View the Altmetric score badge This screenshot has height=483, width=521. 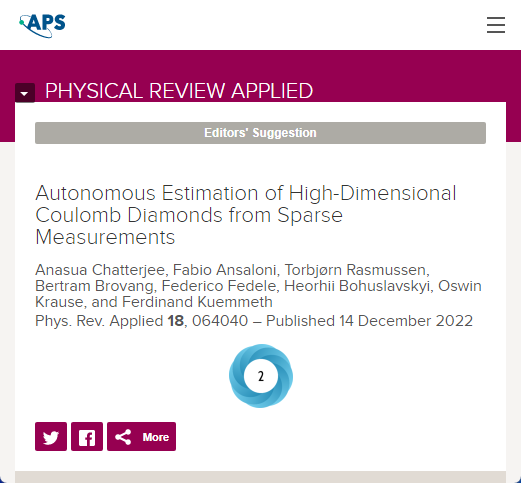pos(261,376)
